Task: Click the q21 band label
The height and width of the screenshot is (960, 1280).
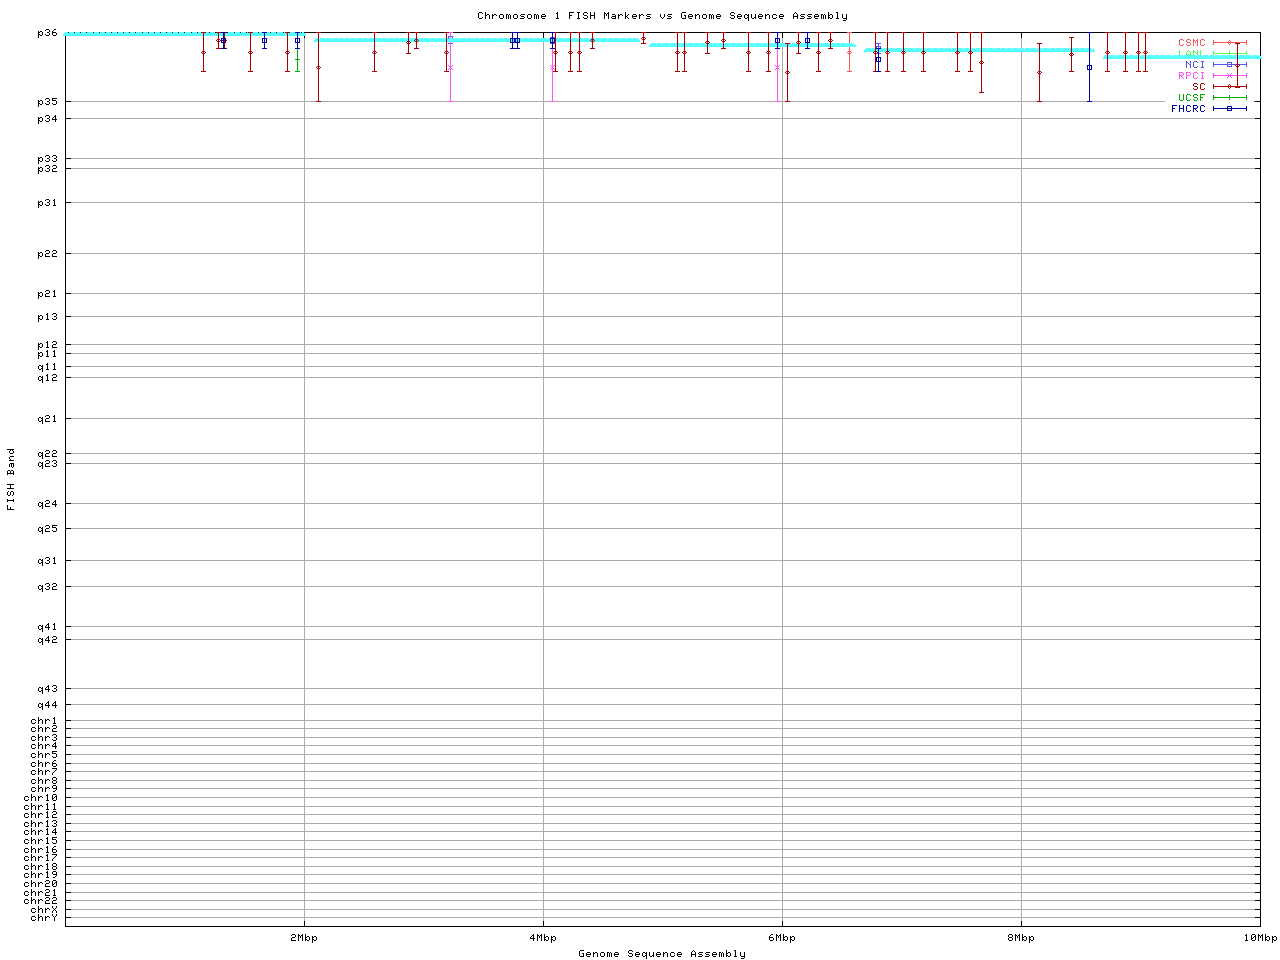Action: 48,419
